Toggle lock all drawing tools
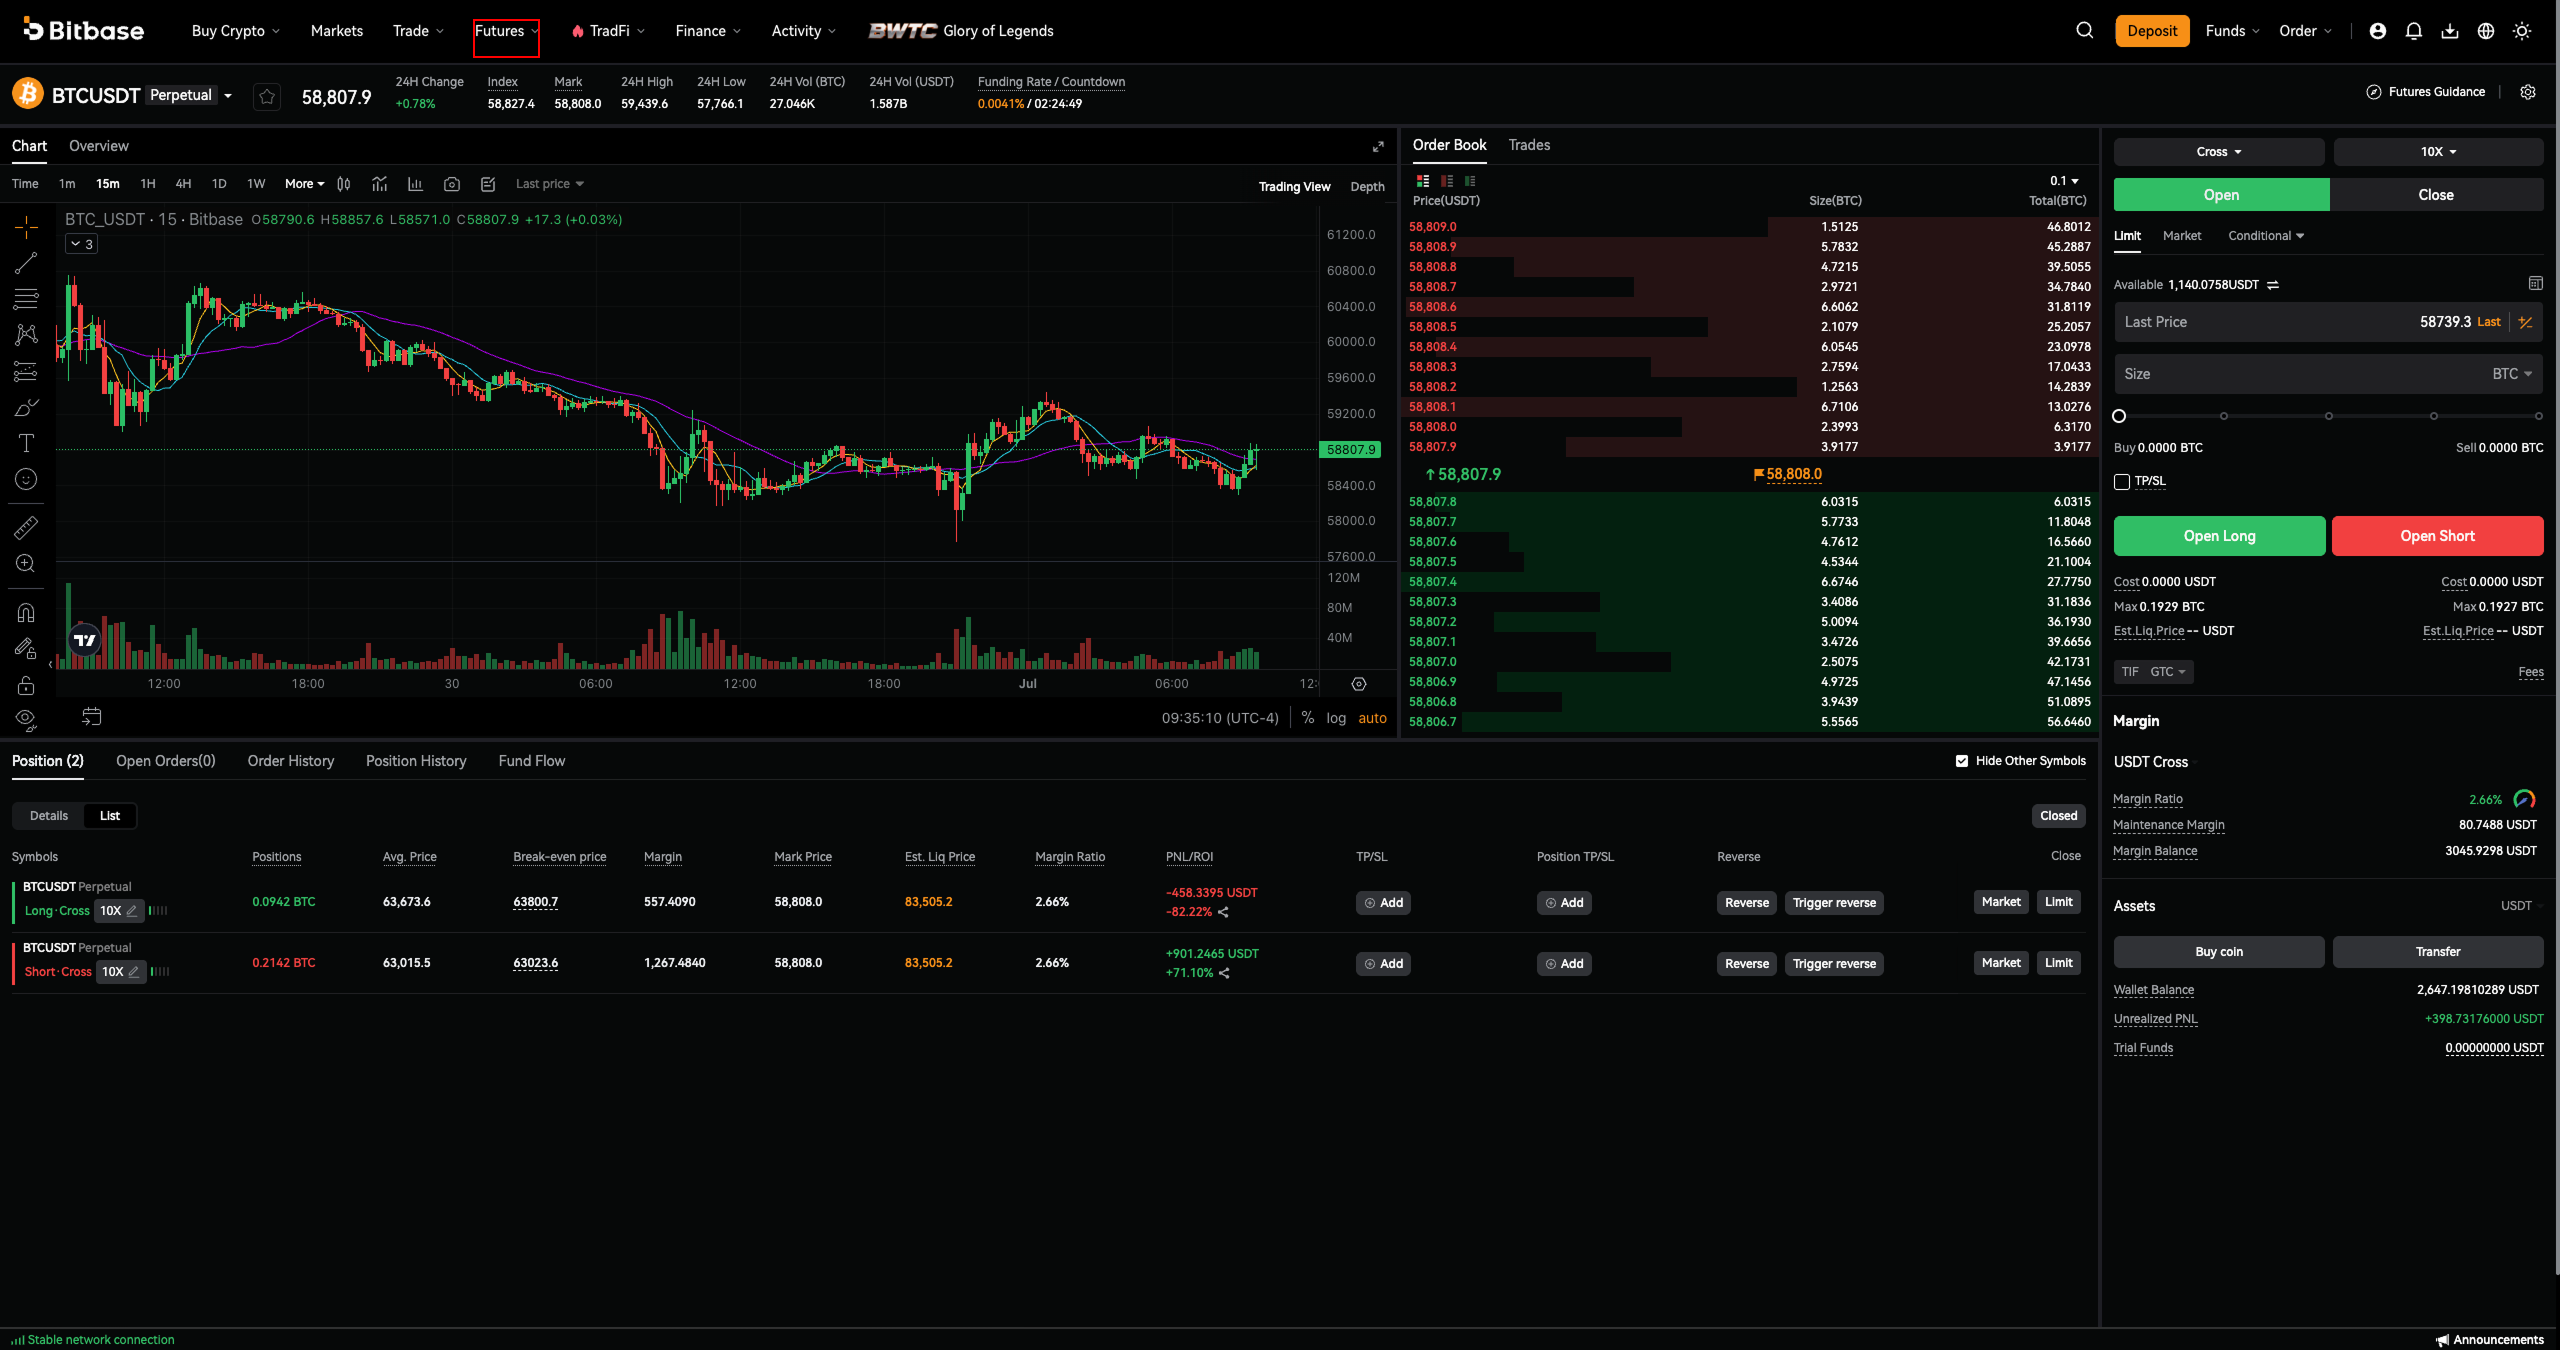The width and height of the screenshot is (2560, 1350). 26,685
